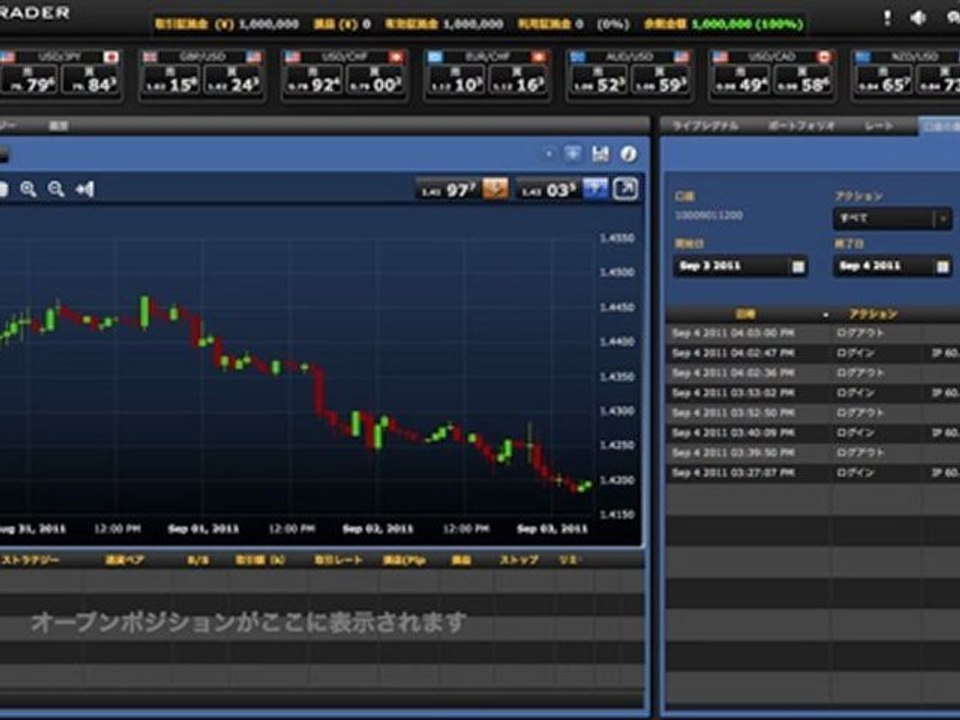Click the Sep 02, 2011 label on time axis
The image size is (960, 720).
tap(378, 528)
